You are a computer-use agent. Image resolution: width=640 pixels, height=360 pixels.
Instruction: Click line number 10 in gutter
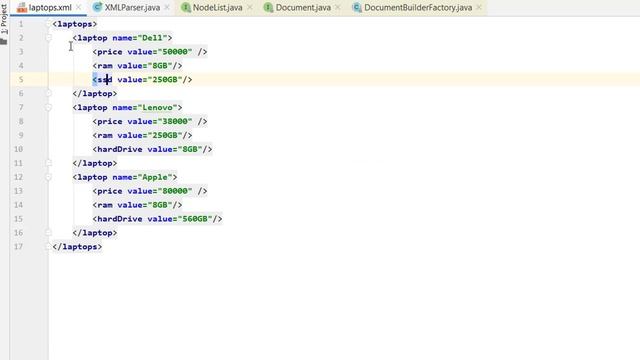[18, 149]
